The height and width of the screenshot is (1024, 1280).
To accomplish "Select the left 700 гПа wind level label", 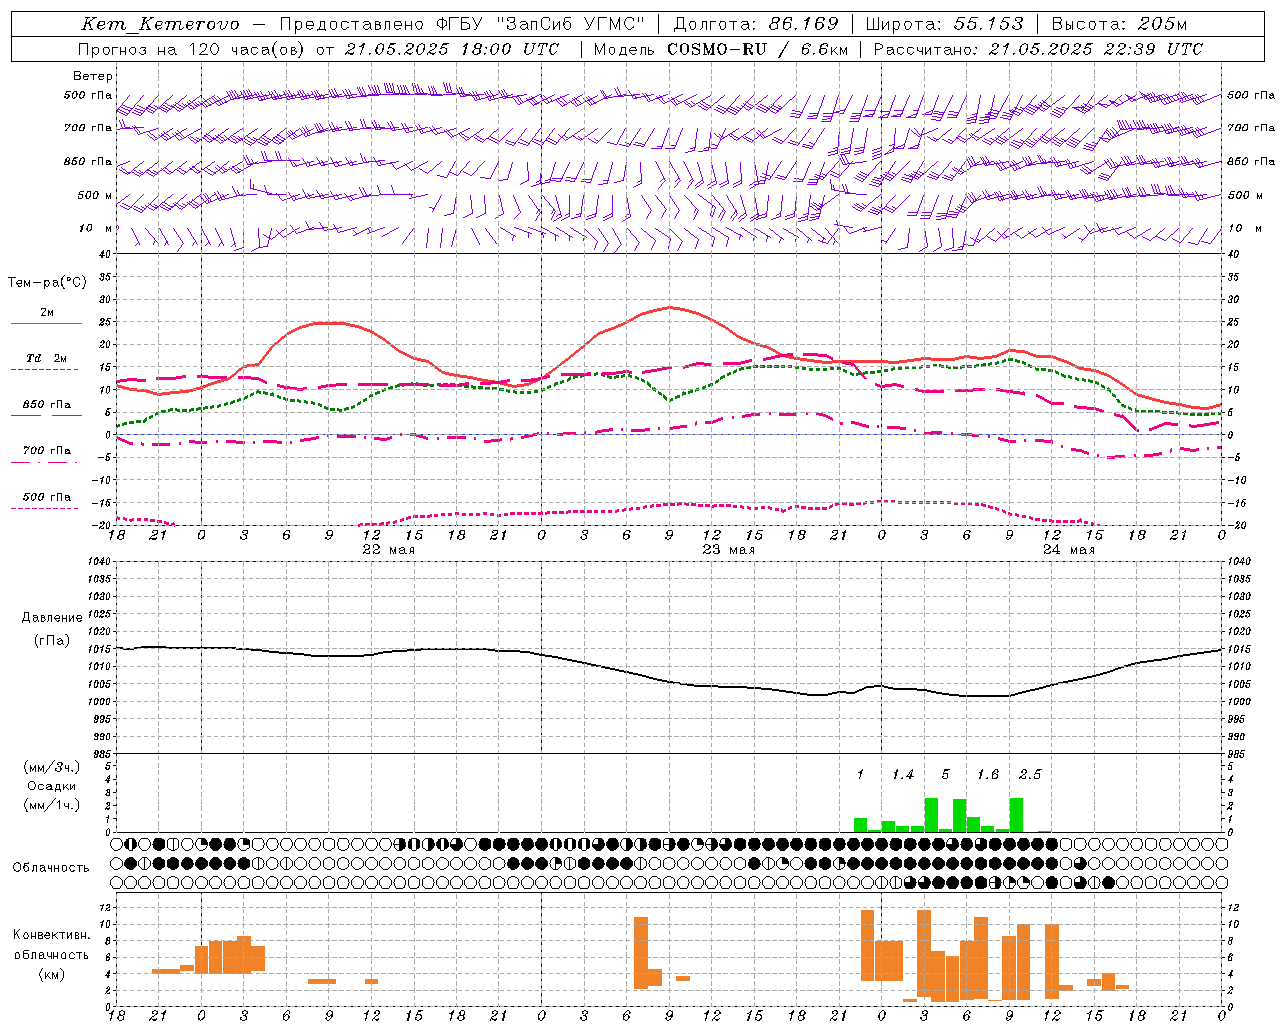I will pos(88,128).
